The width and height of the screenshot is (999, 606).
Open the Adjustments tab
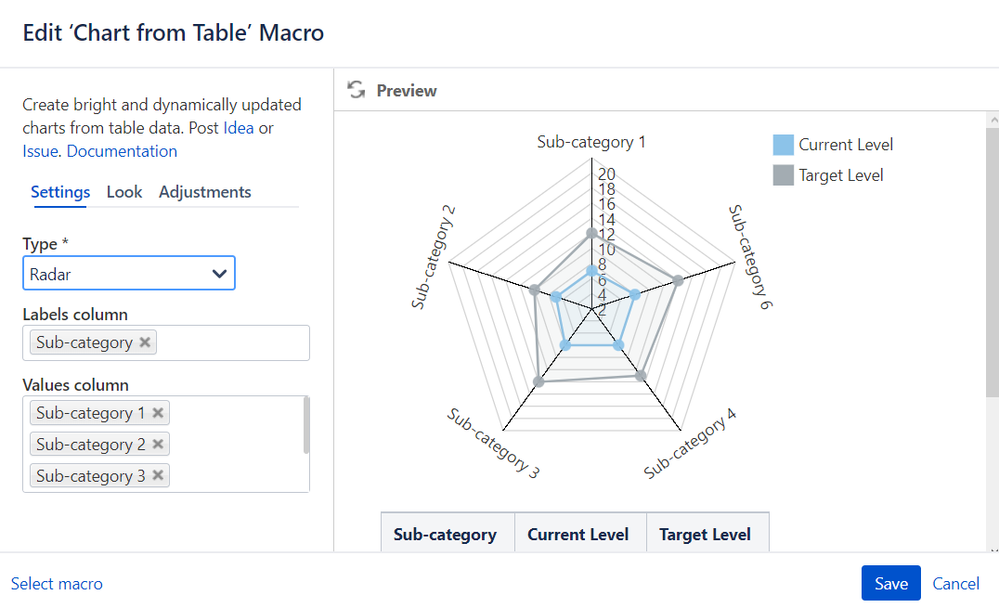(x=205, y=192)
